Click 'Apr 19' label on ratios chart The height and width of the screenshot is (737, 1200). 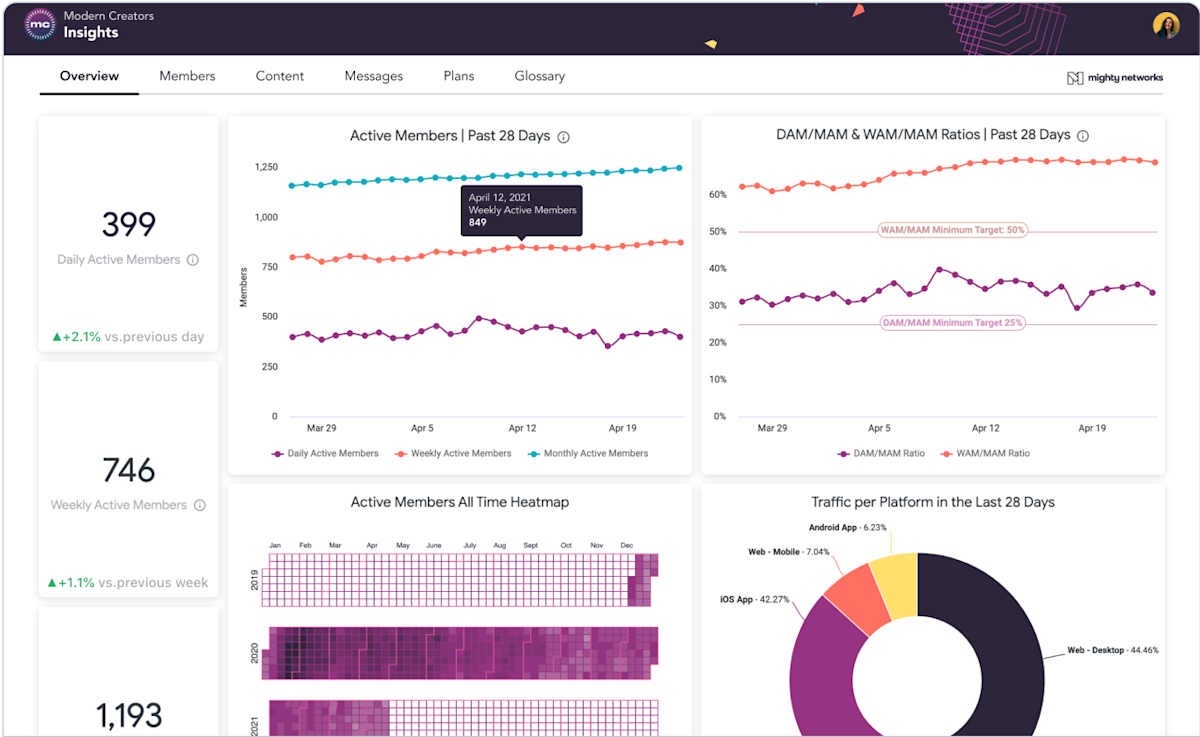pos(1092,428)
